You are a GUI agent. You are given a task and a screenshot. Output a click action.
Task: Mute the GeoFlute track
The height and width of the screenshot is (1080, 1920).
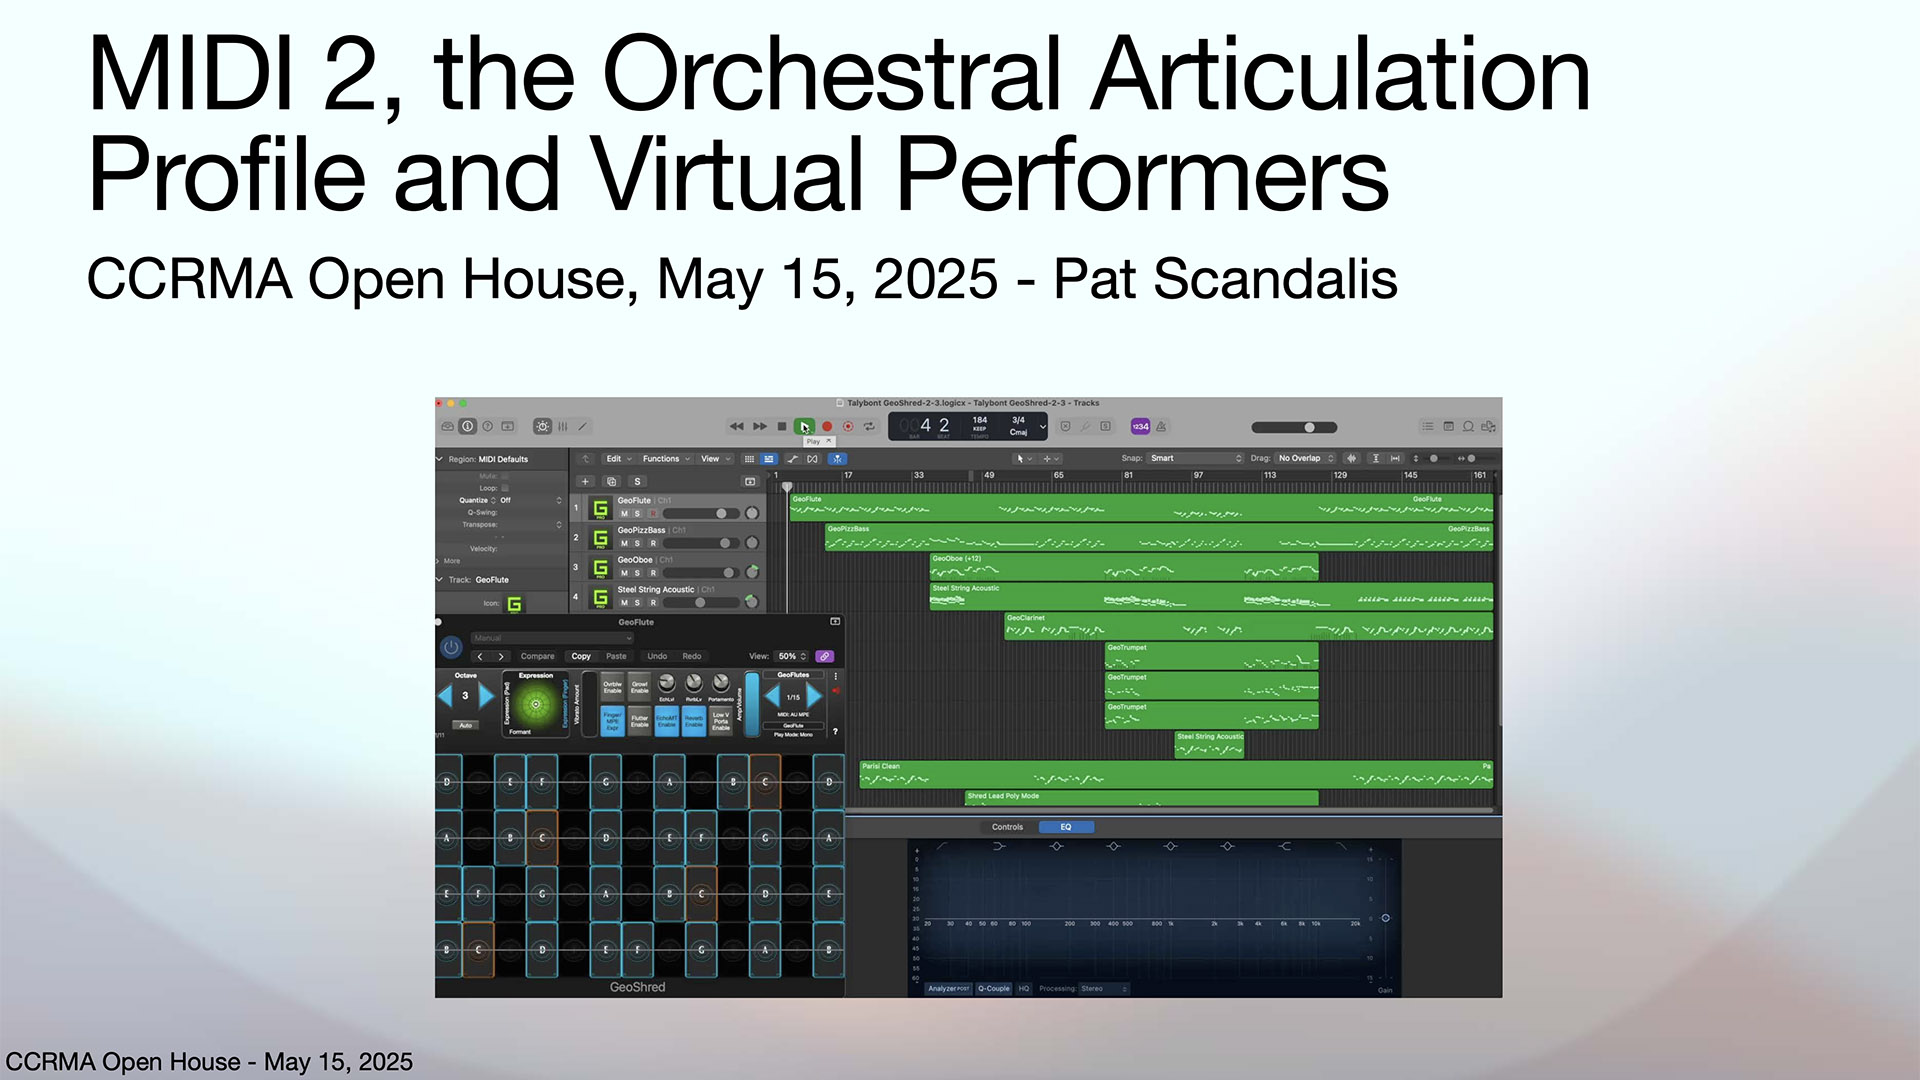point(624,514)
